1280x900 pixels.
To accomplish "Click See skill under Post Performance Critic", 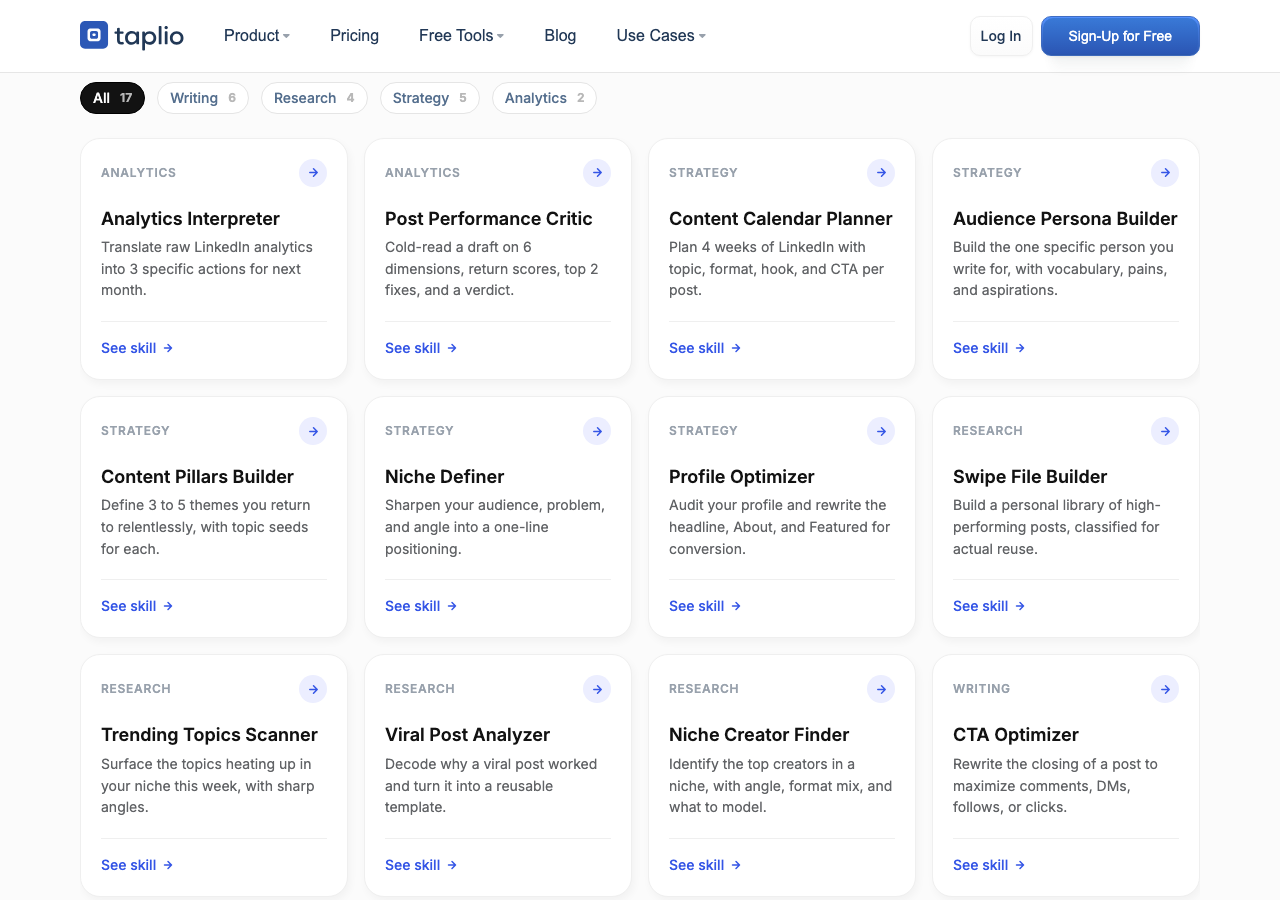I will (421, 348).
